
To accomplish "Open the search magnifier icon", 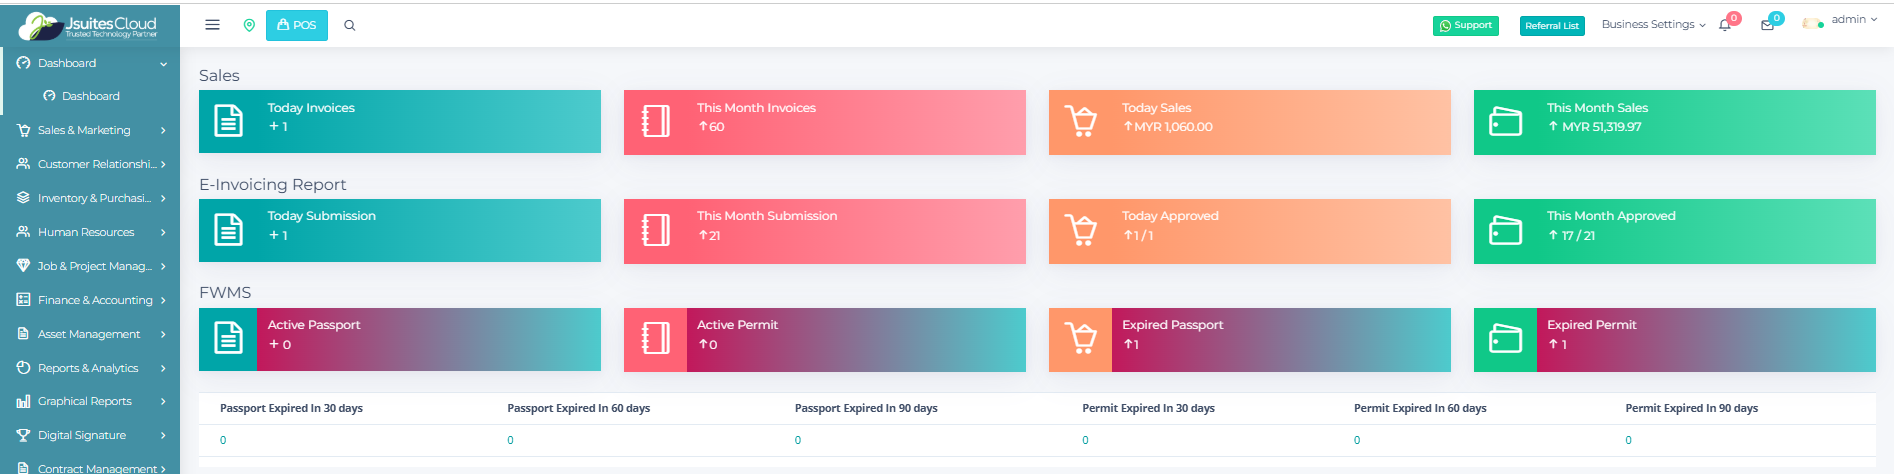I will pos(350,25).
